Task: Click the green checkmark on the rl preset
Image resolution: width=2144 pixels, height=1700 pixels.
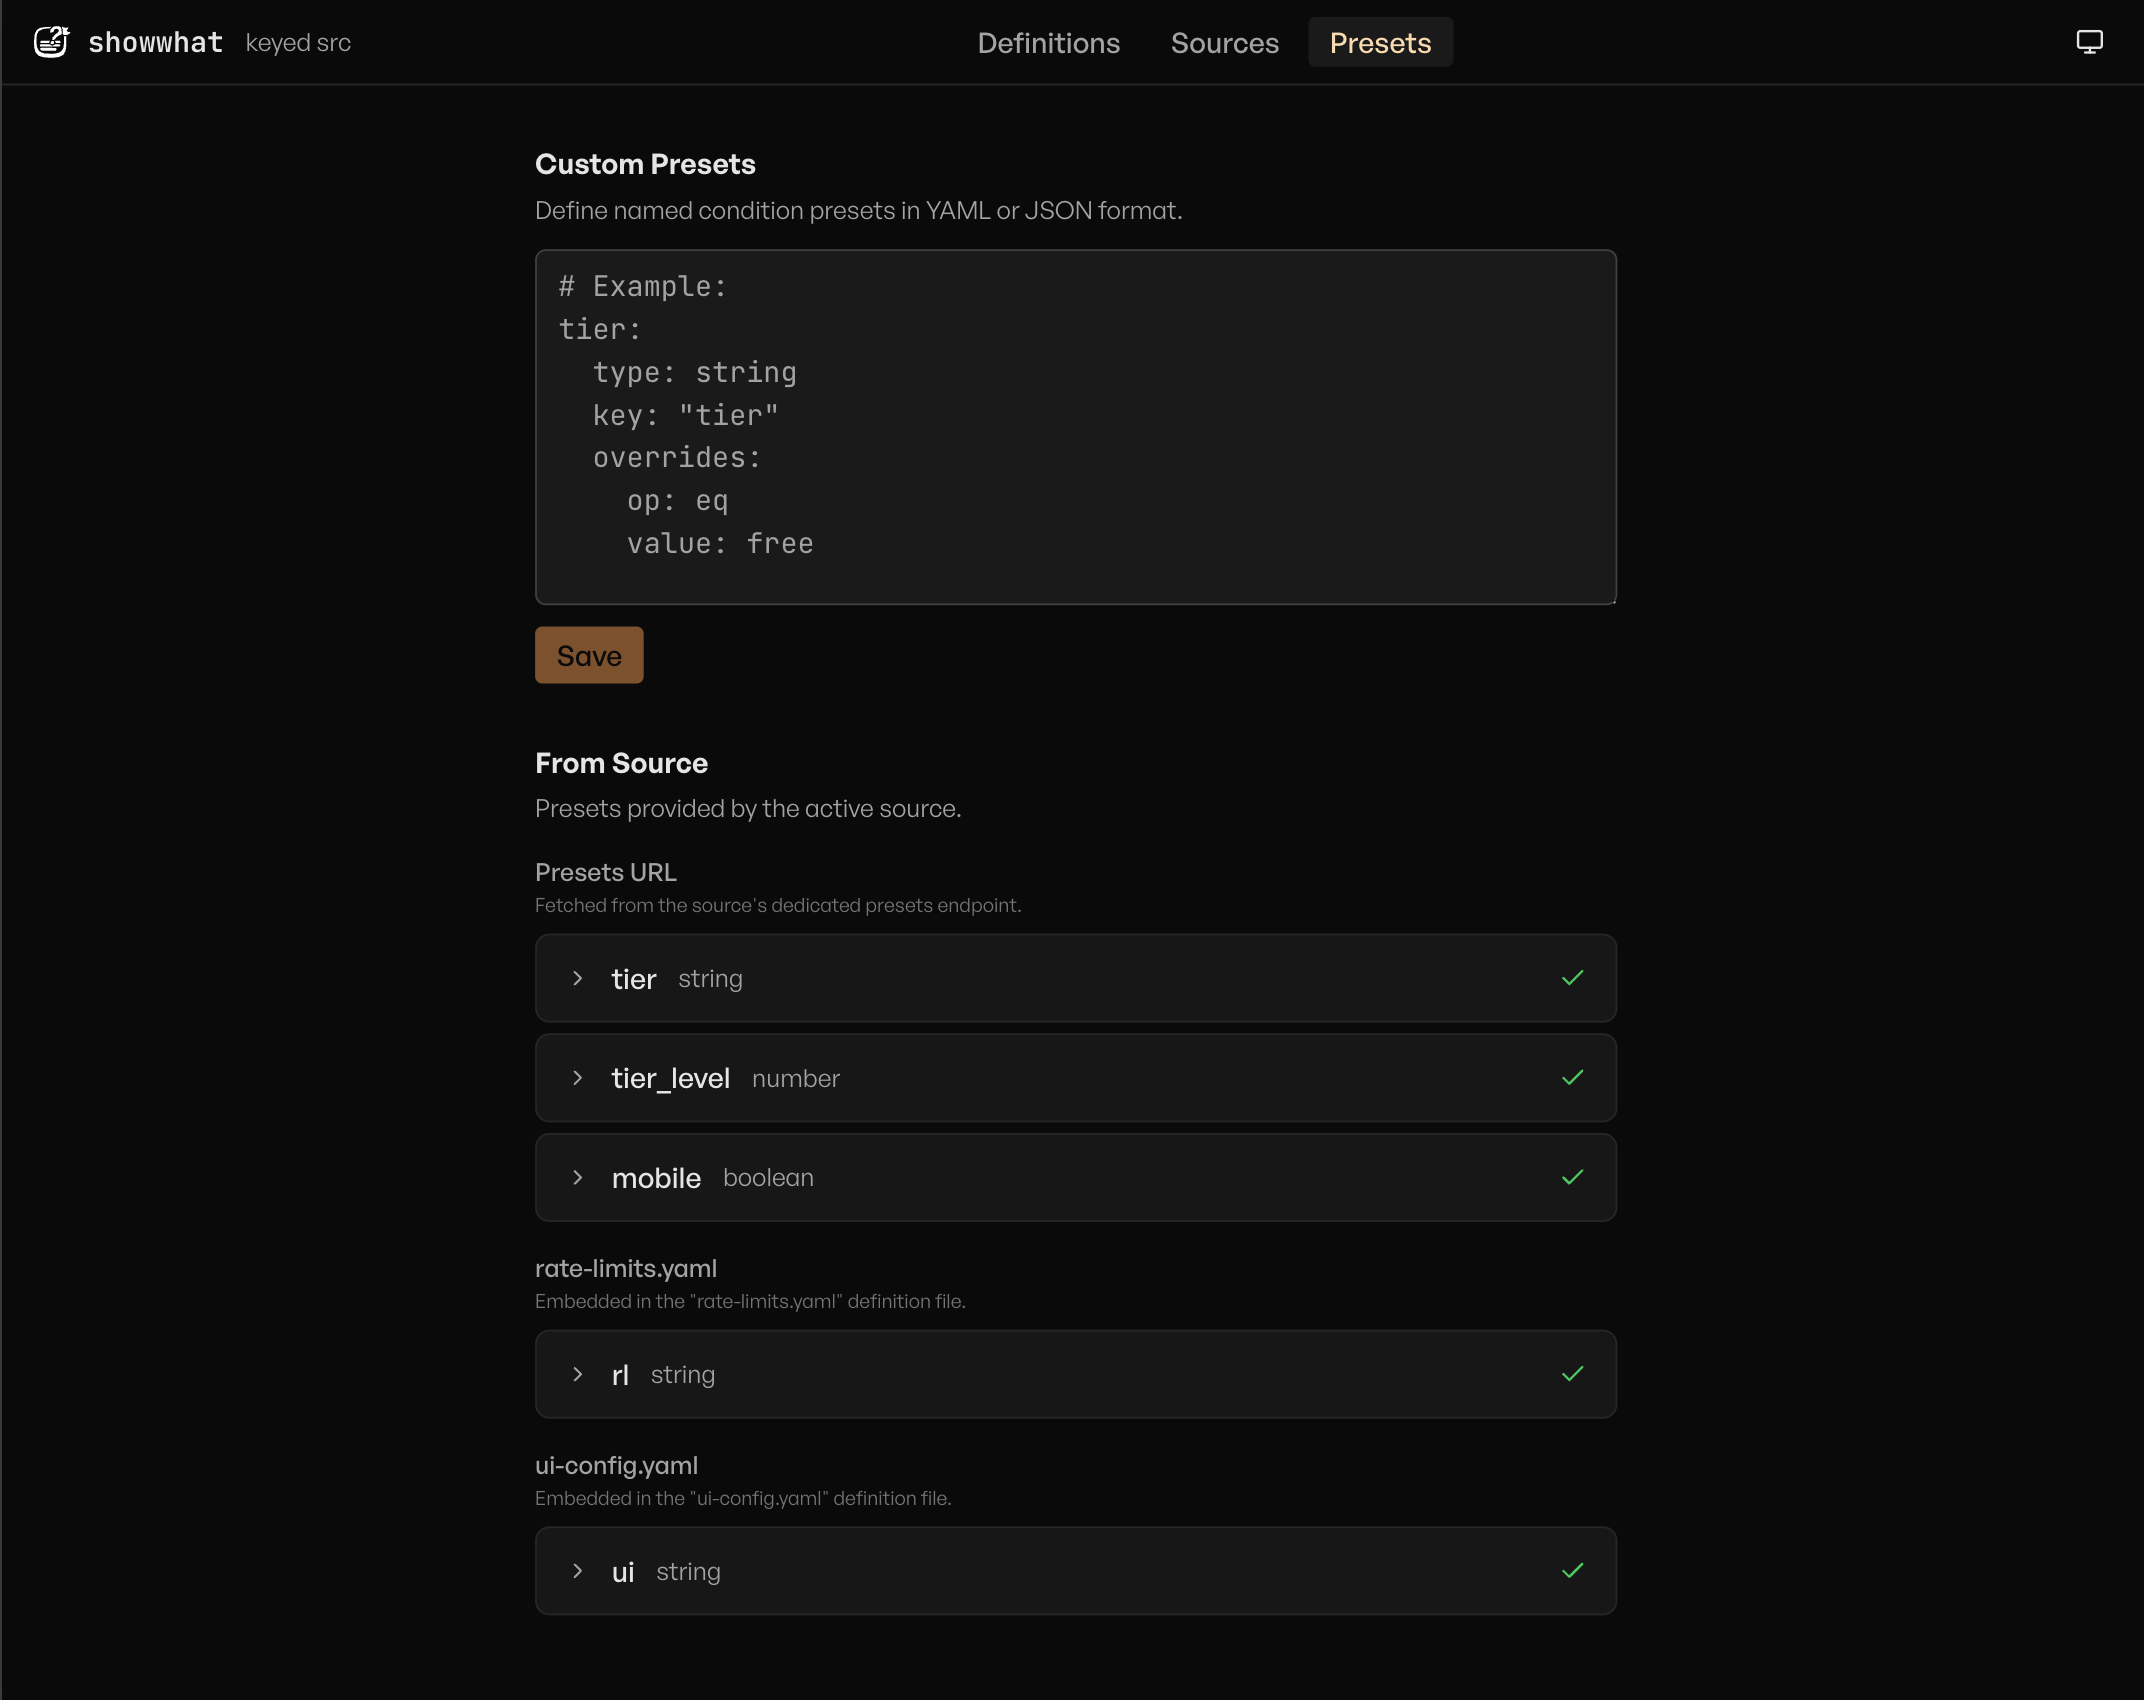Action: (1571, 1374)
